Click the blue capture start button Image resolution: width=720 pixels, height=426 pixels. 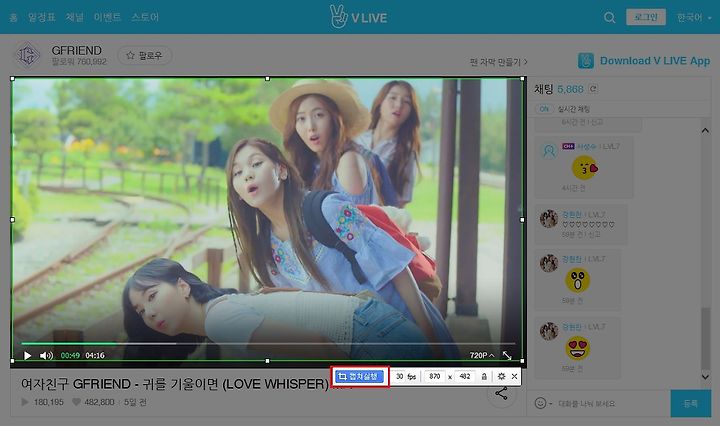point(359,377)
